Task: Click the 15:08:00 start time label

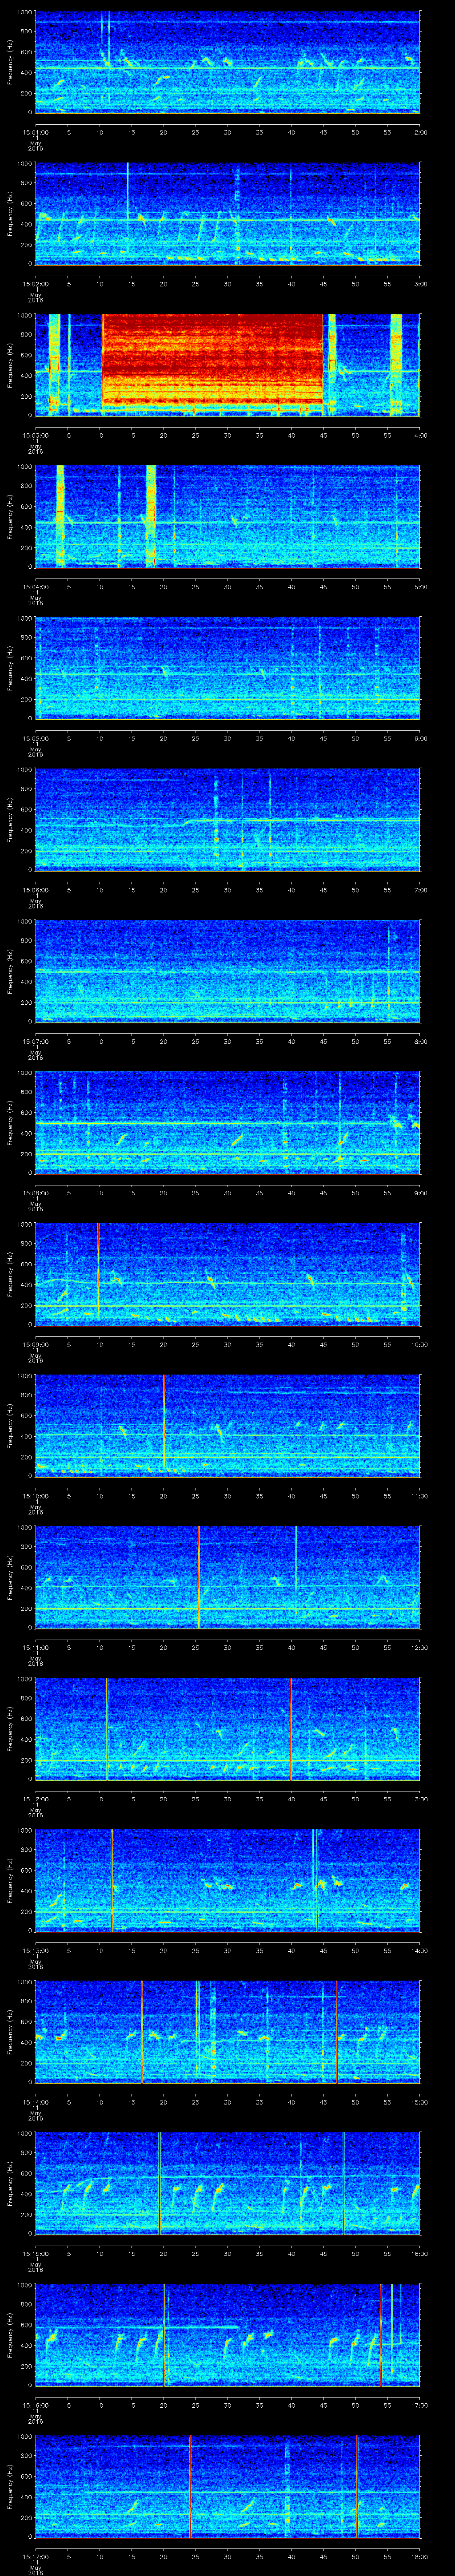Action: [37, 1193]
